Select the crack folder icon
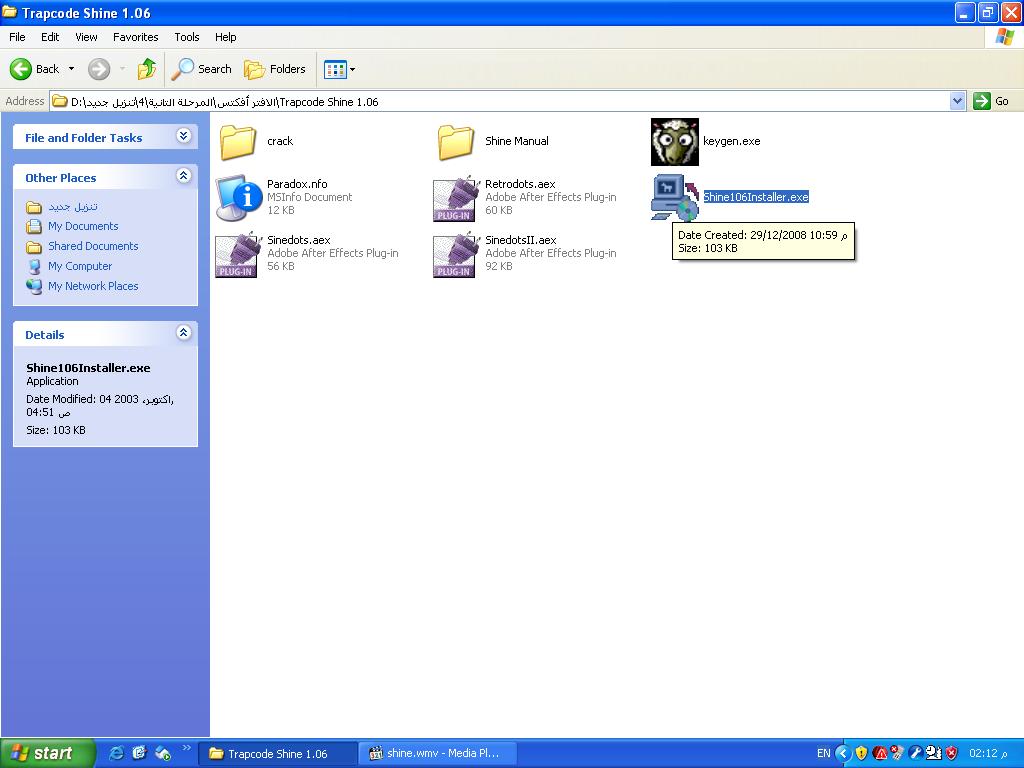Image resolution: width=1024 pixels, height=768 pixels. 238,142
